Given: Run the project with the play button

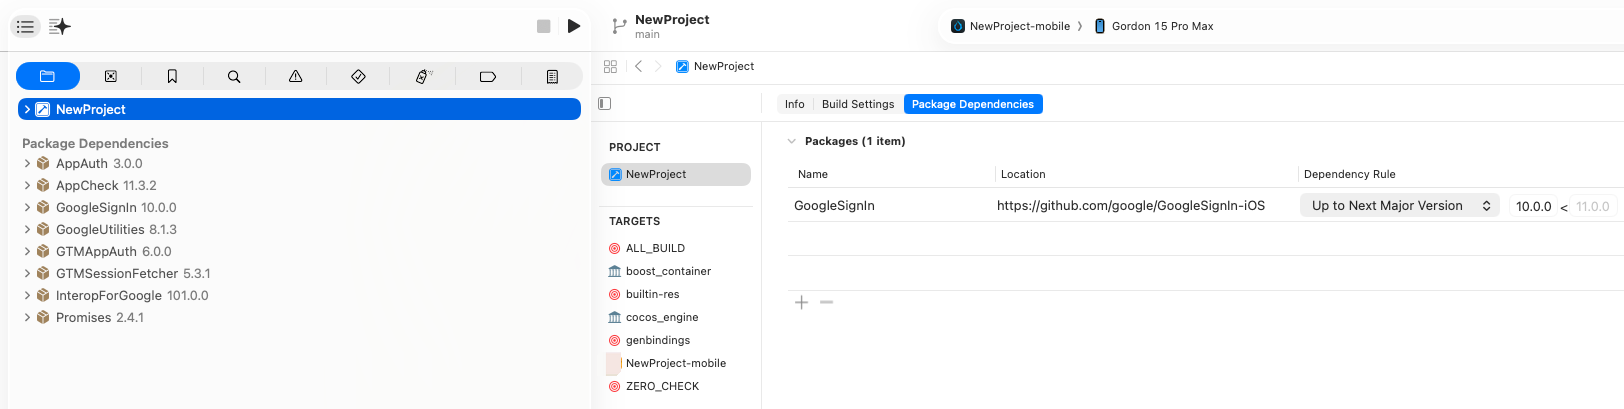Looking at the screenshot, I should (x=573, y=26).
